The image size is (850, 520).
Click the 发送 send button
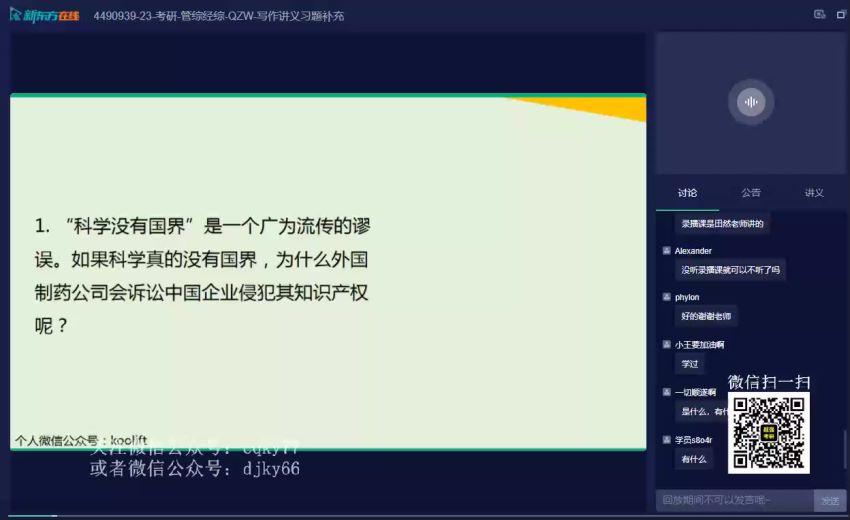coord(830,500)
